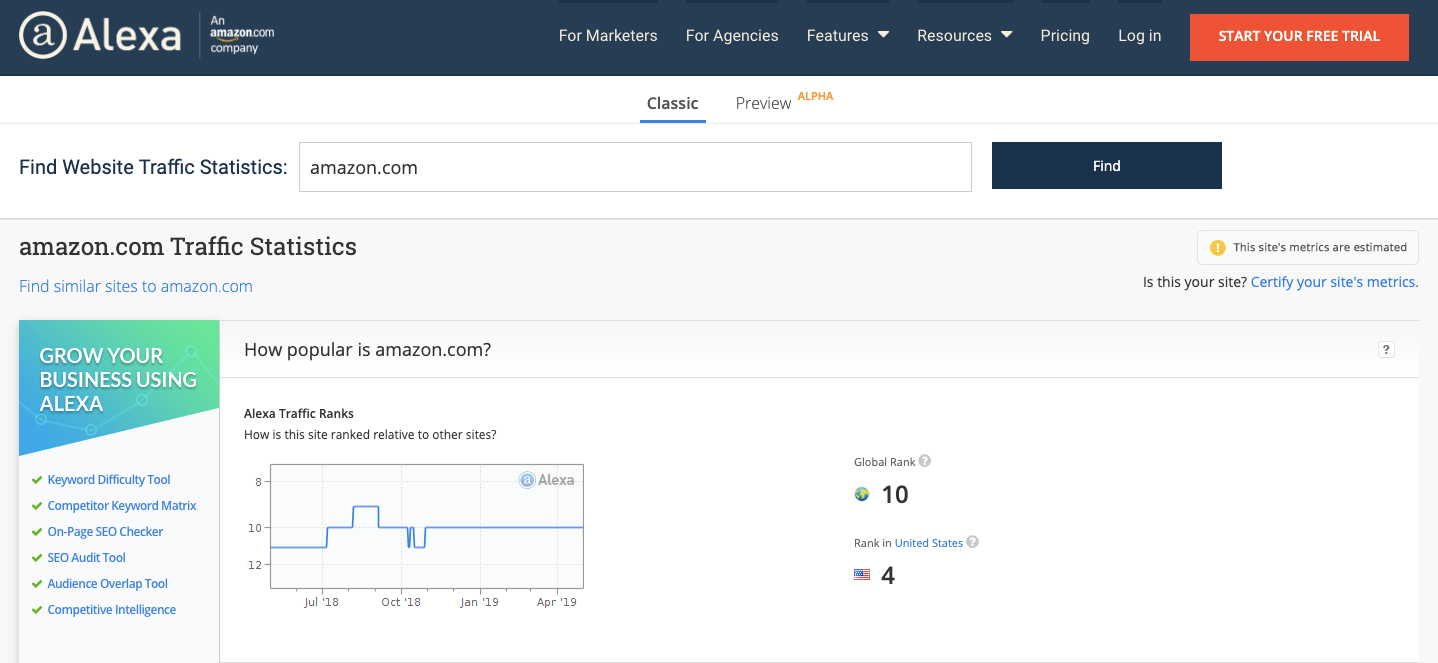This screenshot has width=1438, height=663.
Task: Click the ALPHA badge beside Preview
Action: tap(815, 96)
